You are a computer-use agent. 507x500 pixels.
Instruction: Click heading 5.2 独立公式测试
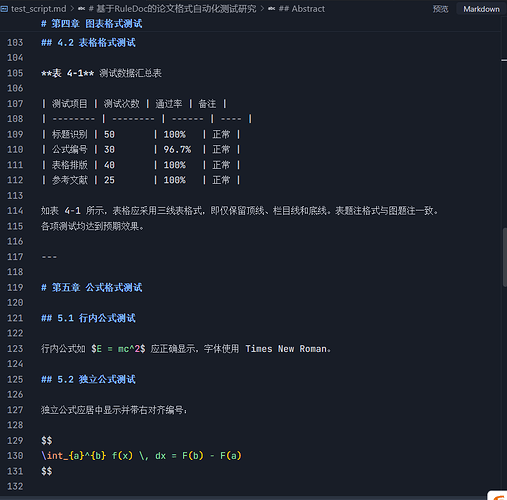pyautogui.click(x=88, y=379)
